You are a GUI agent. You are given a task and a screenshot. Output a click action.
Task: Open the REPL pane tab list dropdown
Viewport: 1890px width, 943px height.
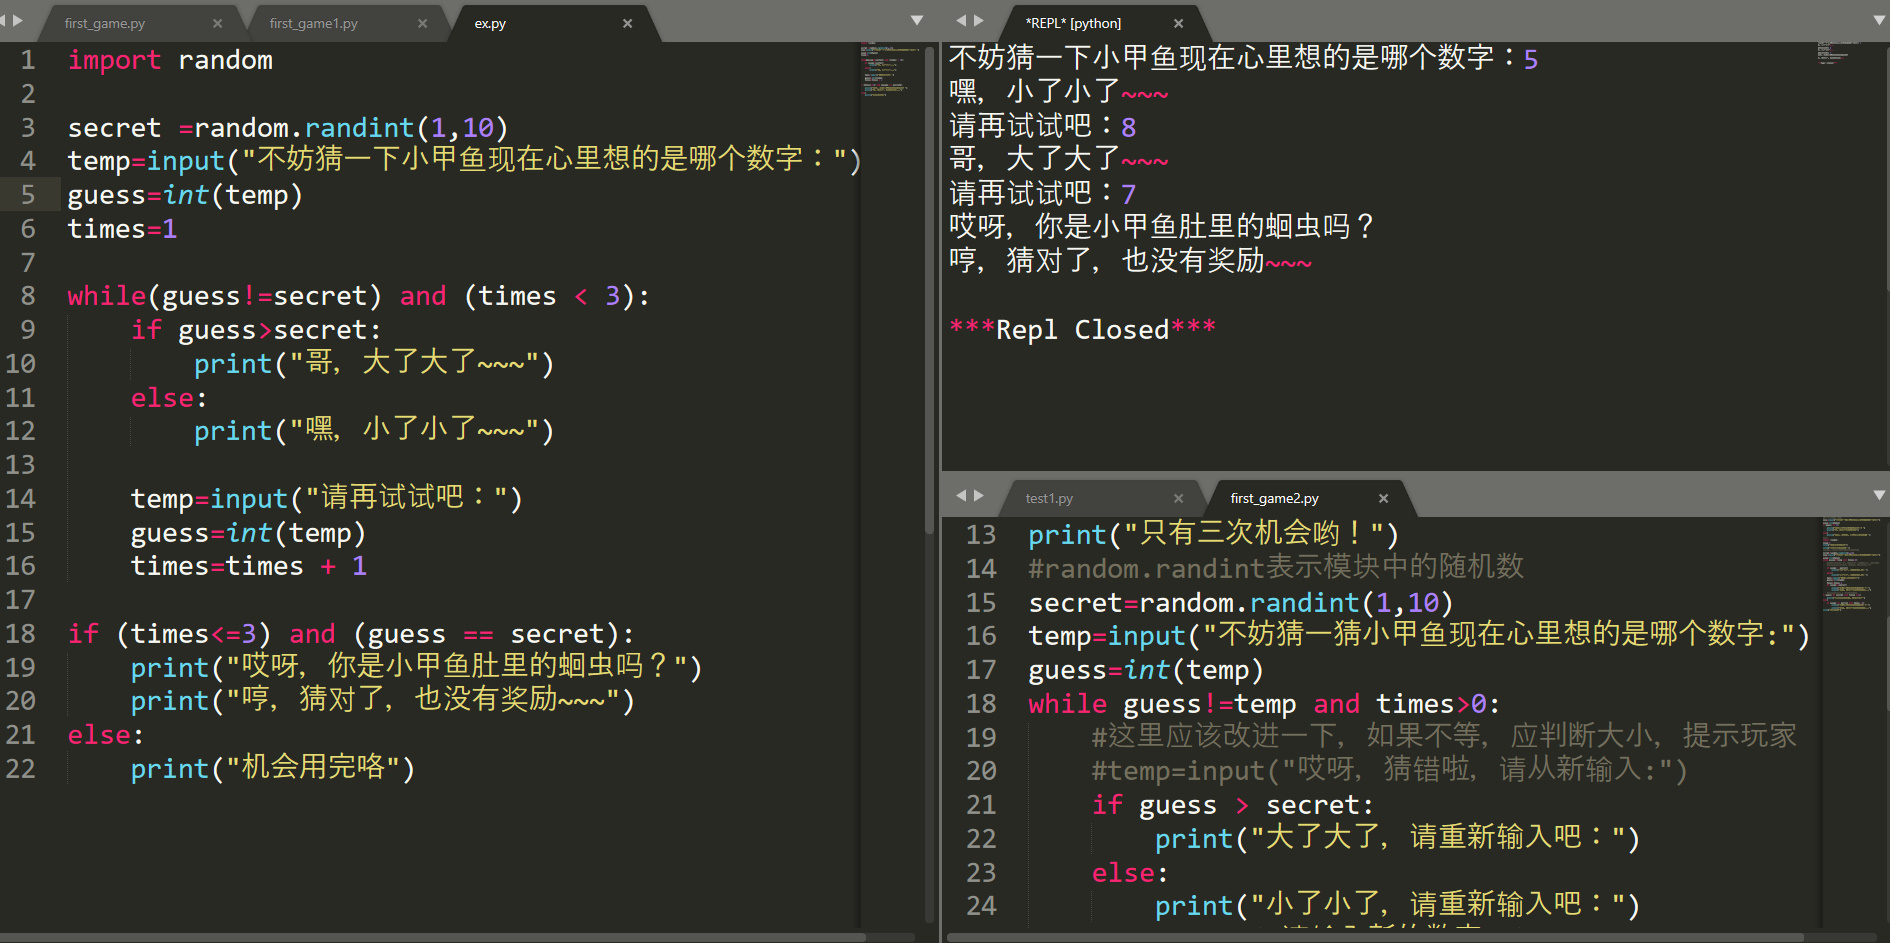coord(1879,20)
